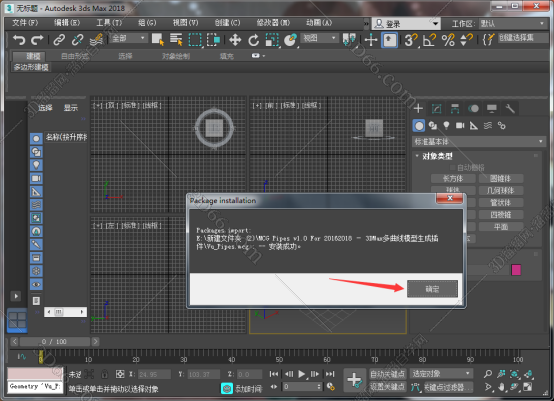Screen dimensions: 554x401
Task: Expand the scene explorer panel arrow button
Action: 16,296
